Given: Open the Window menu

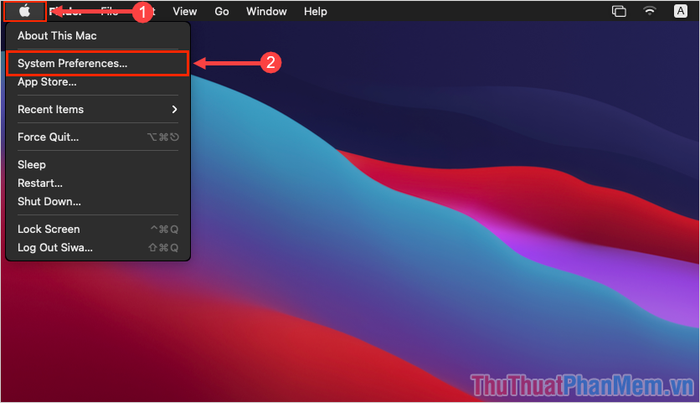Looking at the screenshot, I should [267, 11].
